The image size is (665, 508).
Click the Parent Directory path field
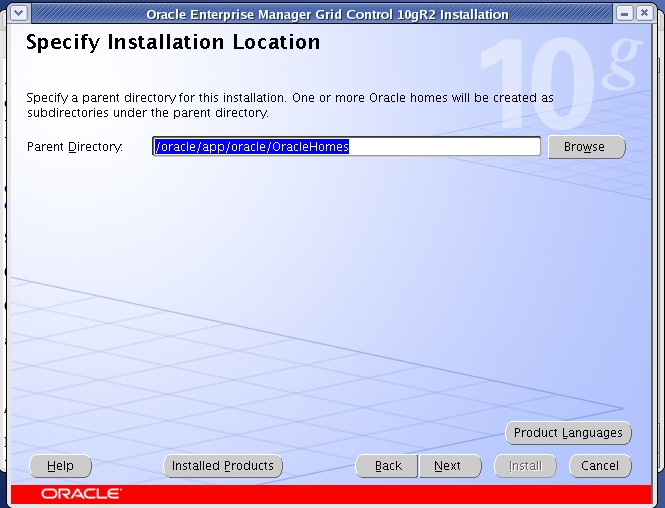pos(346,146)
